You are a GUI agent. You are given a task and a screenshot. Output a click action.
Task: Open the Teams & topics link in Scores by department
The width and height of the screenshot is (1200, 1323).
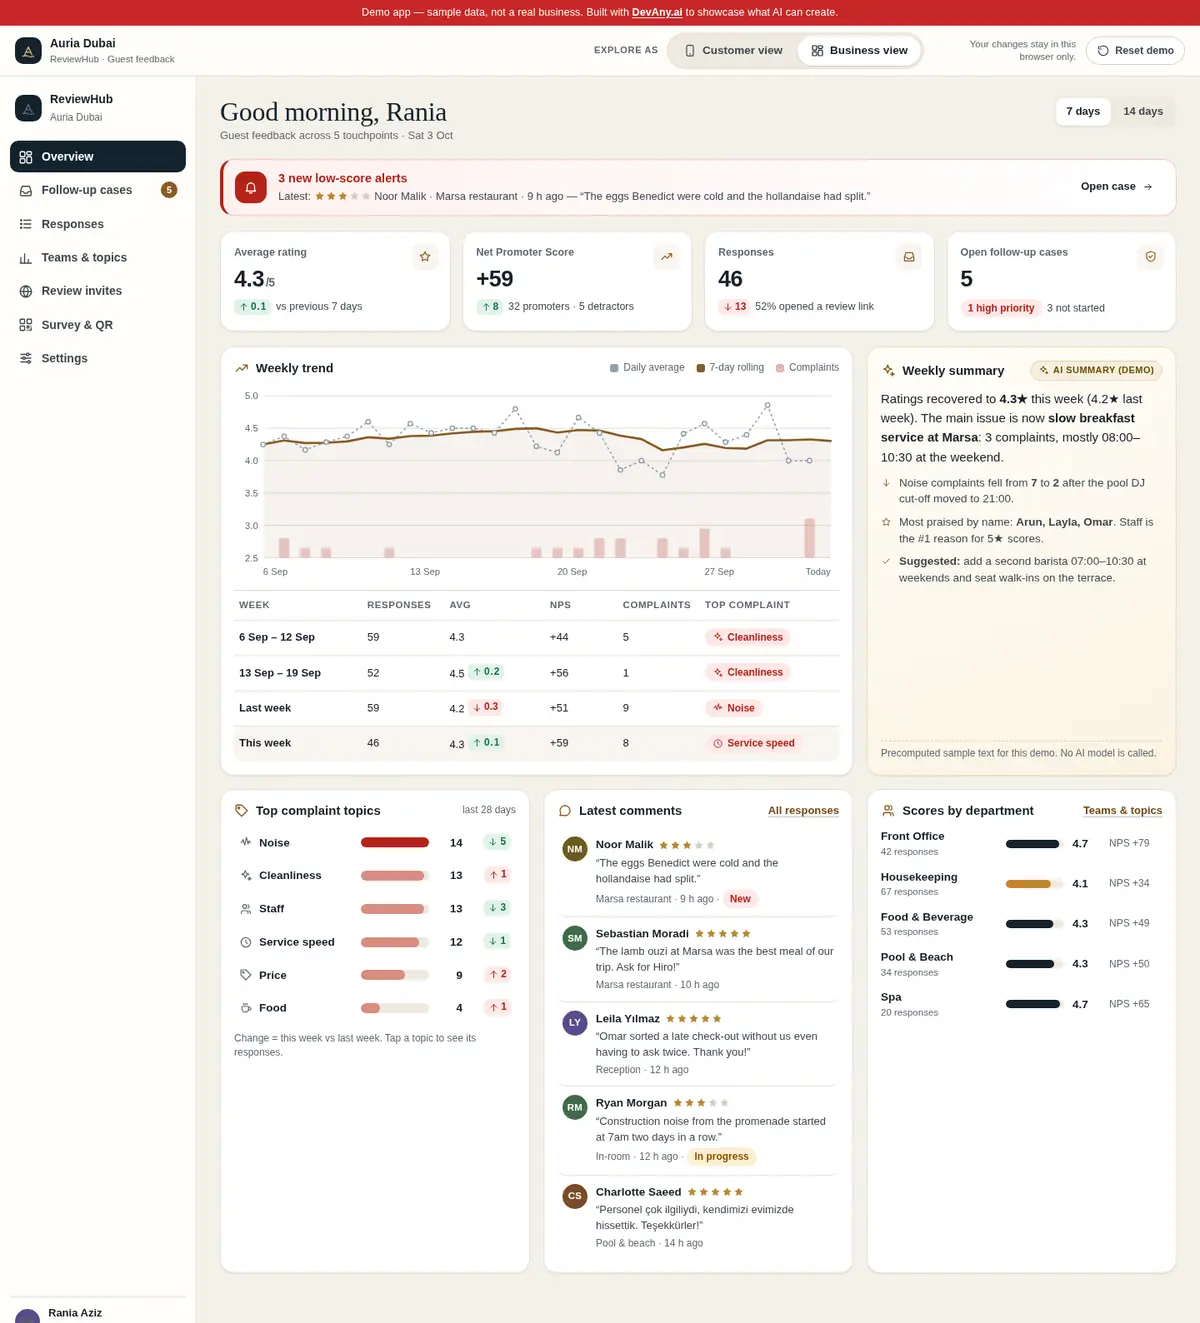1122,811
